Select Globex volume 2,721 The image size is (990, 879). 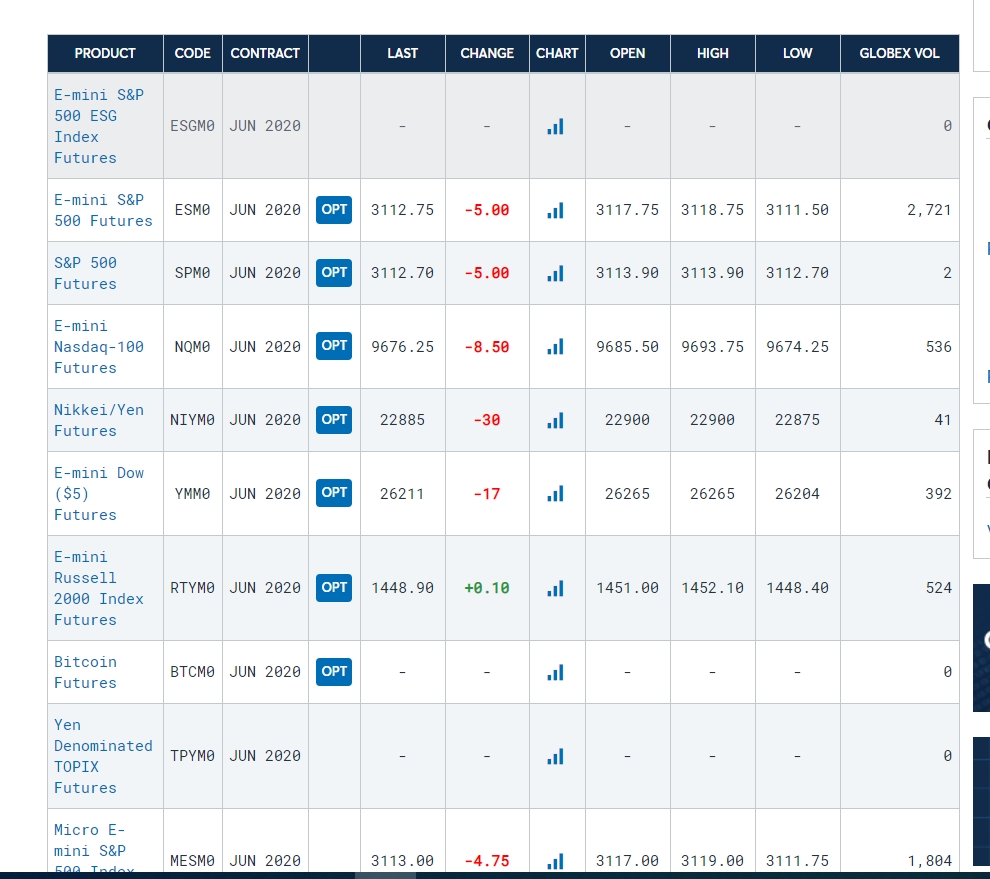(x=929, y=210)
